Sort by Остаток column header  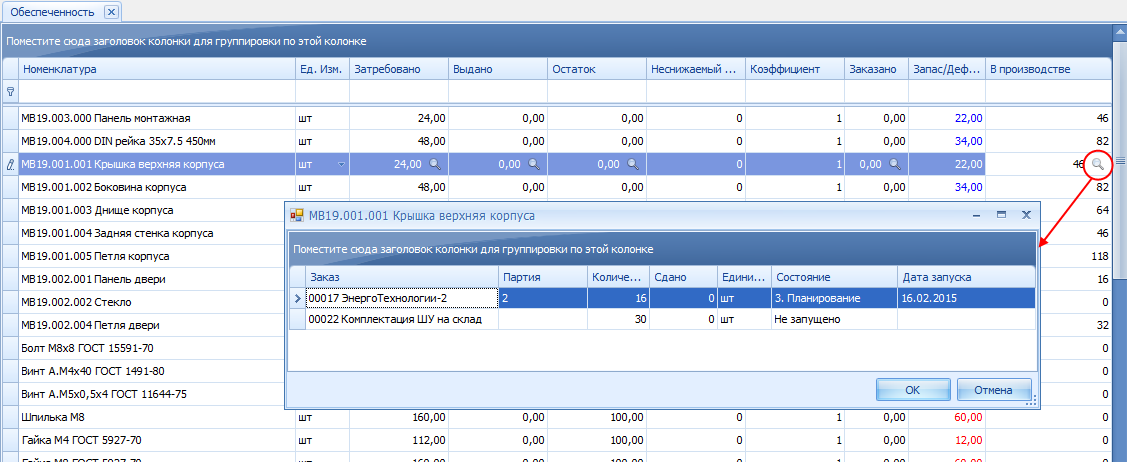tap(597, 69)
